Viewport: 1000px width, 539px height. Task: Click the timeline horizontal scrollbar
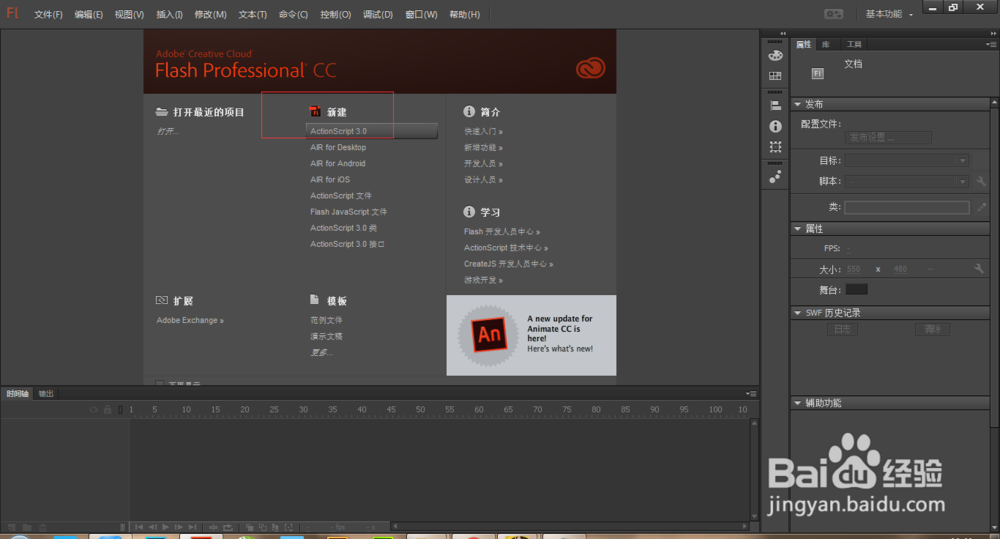pos(570,526)
